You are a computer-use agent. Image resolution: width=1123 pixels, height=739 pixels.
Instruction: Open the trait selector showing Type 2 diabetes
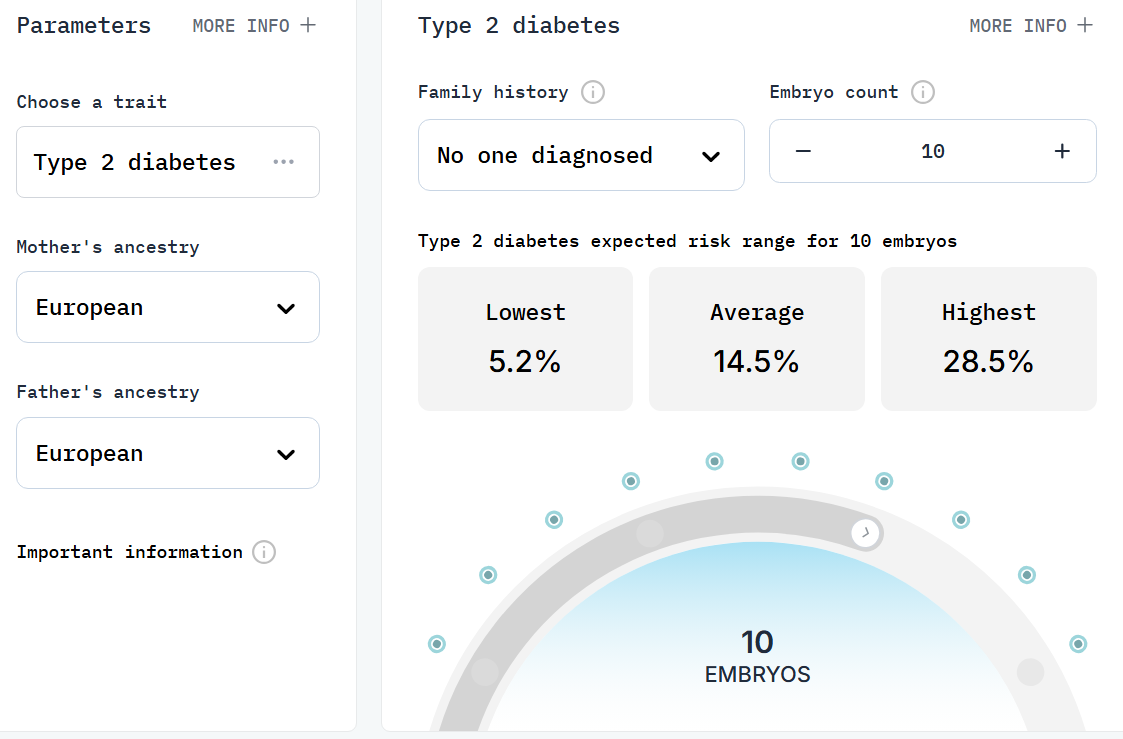[x=168, y=162]
